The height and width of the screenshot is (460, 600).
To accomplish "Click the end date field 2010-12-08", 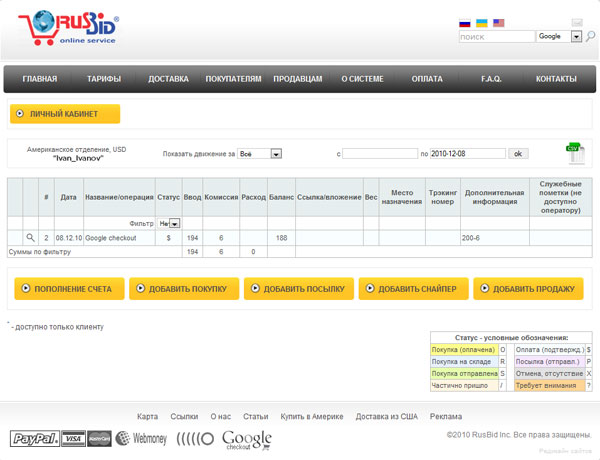I will 468,154.
